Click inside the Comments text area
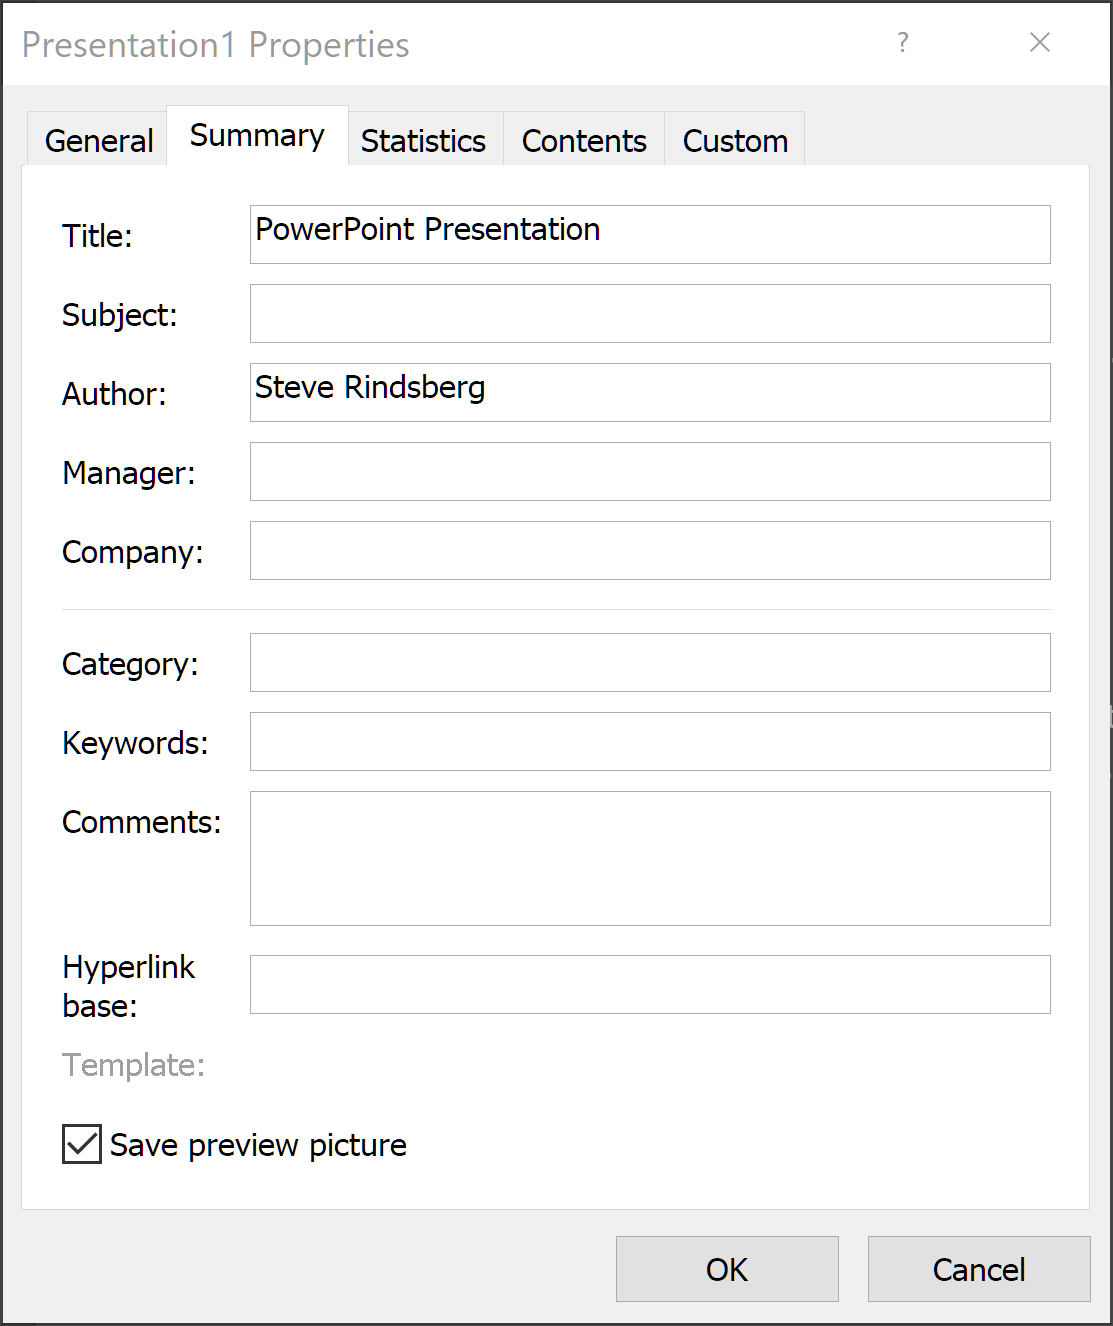1113x1326 pixels. click(x=650, y=858)
